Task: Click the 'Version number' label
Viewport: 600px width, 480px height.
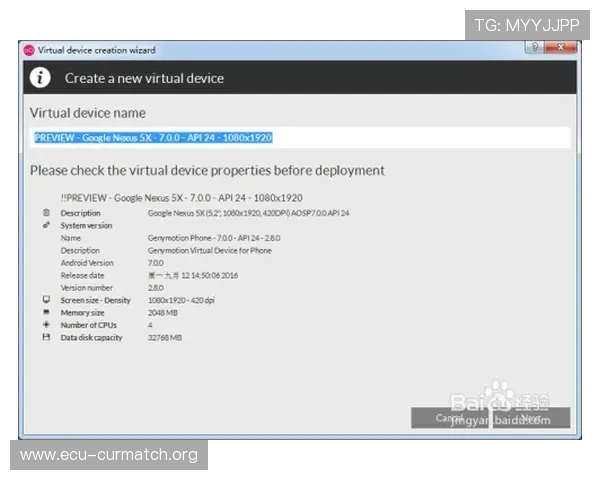Action: tap(86, 288)
